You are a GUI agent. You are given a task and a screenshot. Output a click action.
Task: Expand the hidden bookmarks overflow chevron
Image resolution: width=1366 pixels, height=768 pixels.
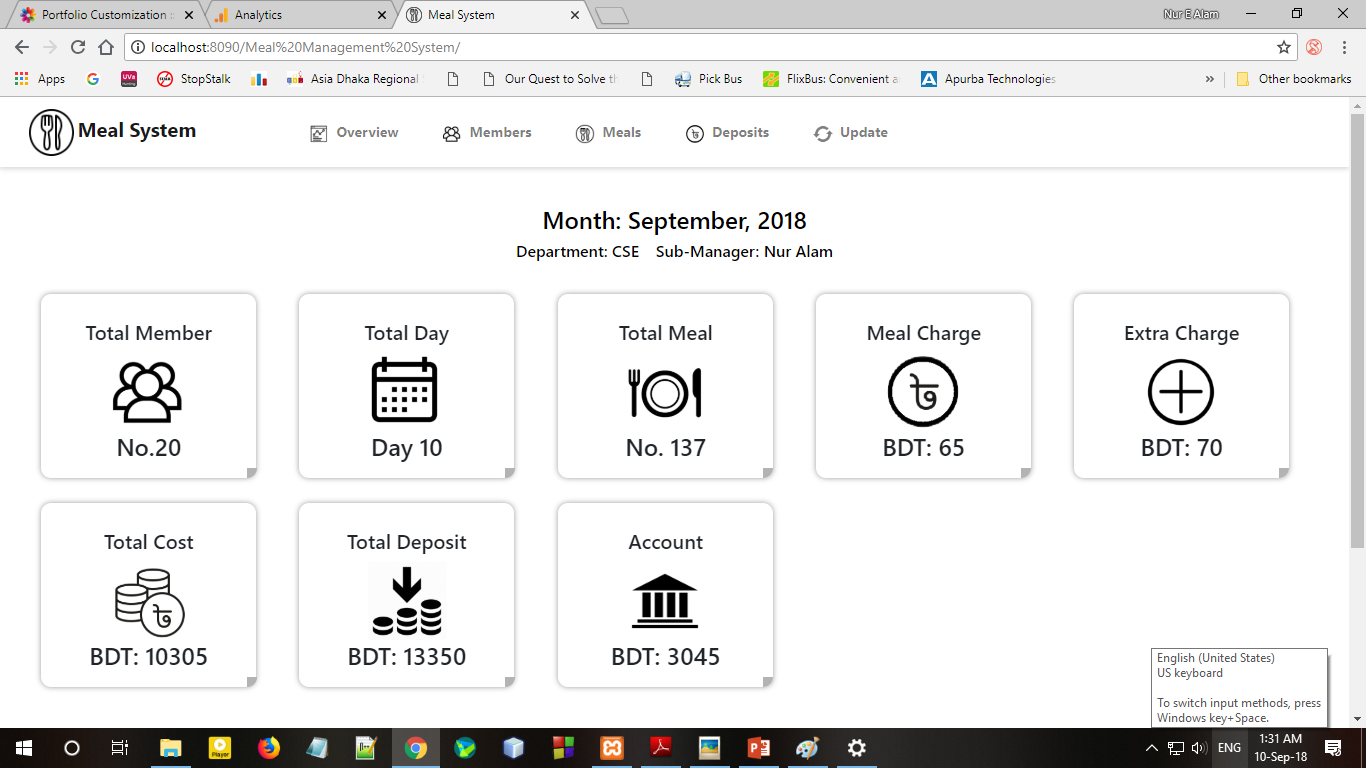(1210, 79)
